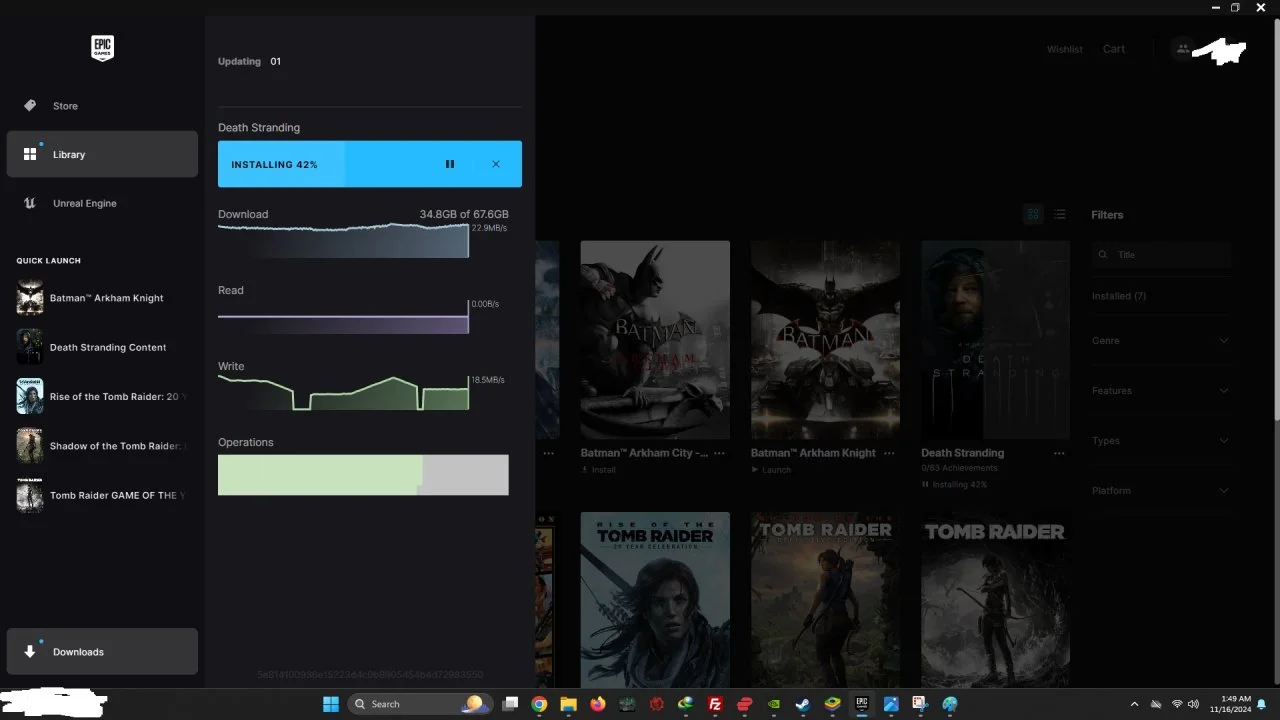Click the Filters heading

pos(1107,215)
